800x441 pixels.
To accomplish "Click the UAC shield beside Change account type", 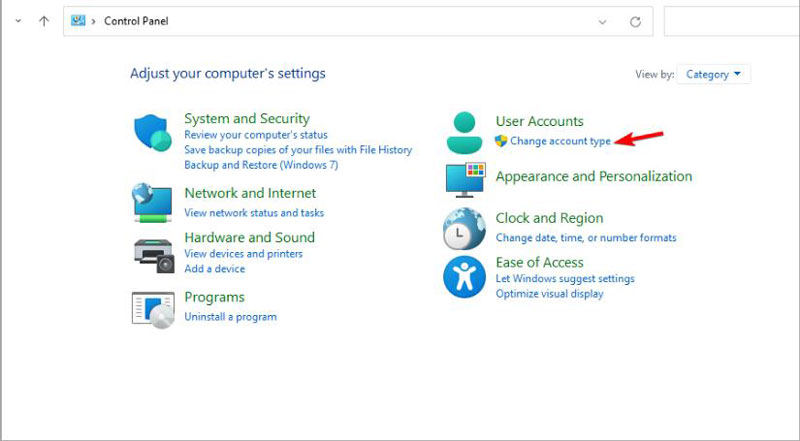I will click(x=501, y=141).
